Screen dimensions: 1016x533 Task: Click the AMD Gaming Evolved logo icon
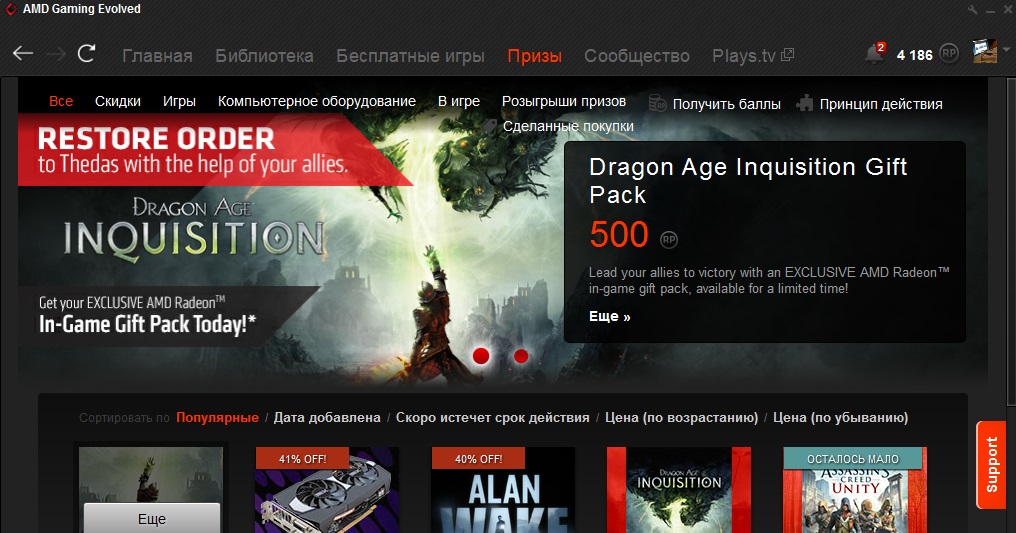pyautogui.click(x=10, y=9)
